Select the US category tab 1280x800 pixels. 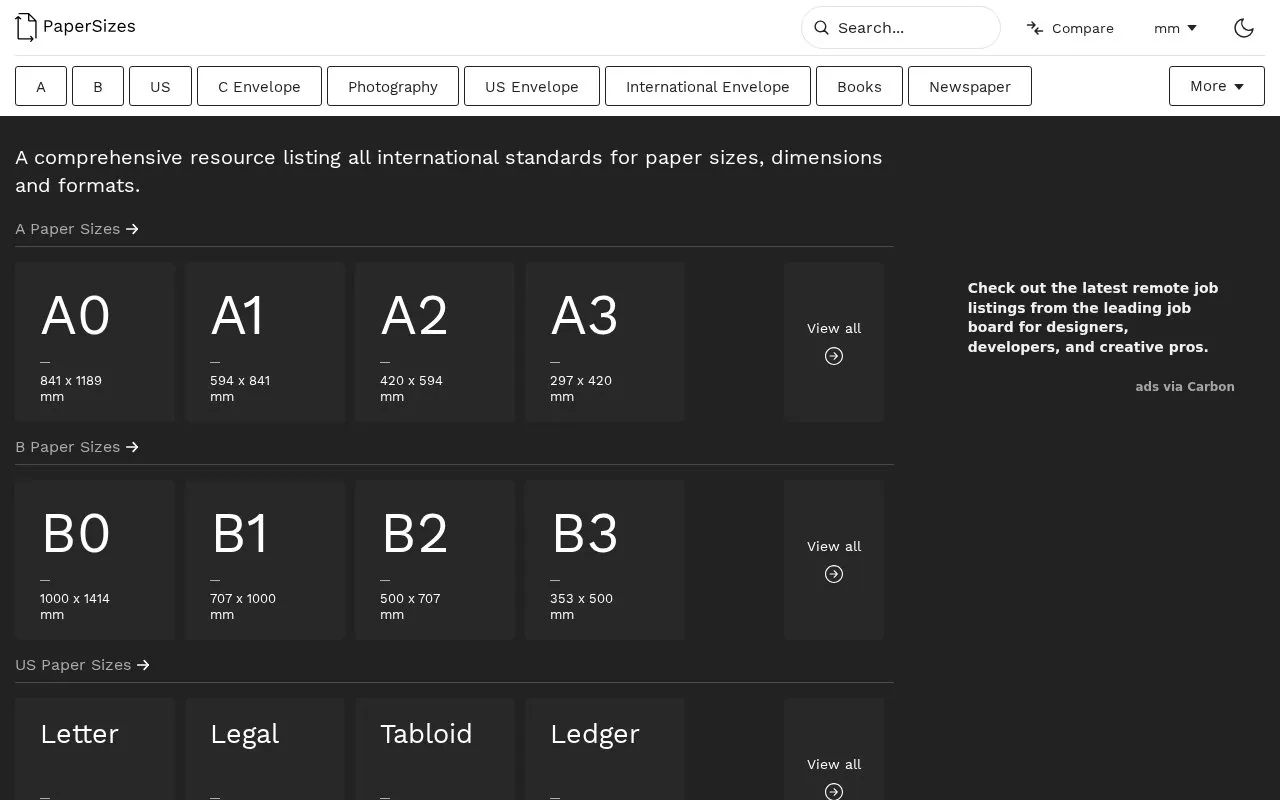(x=160, y=86)
